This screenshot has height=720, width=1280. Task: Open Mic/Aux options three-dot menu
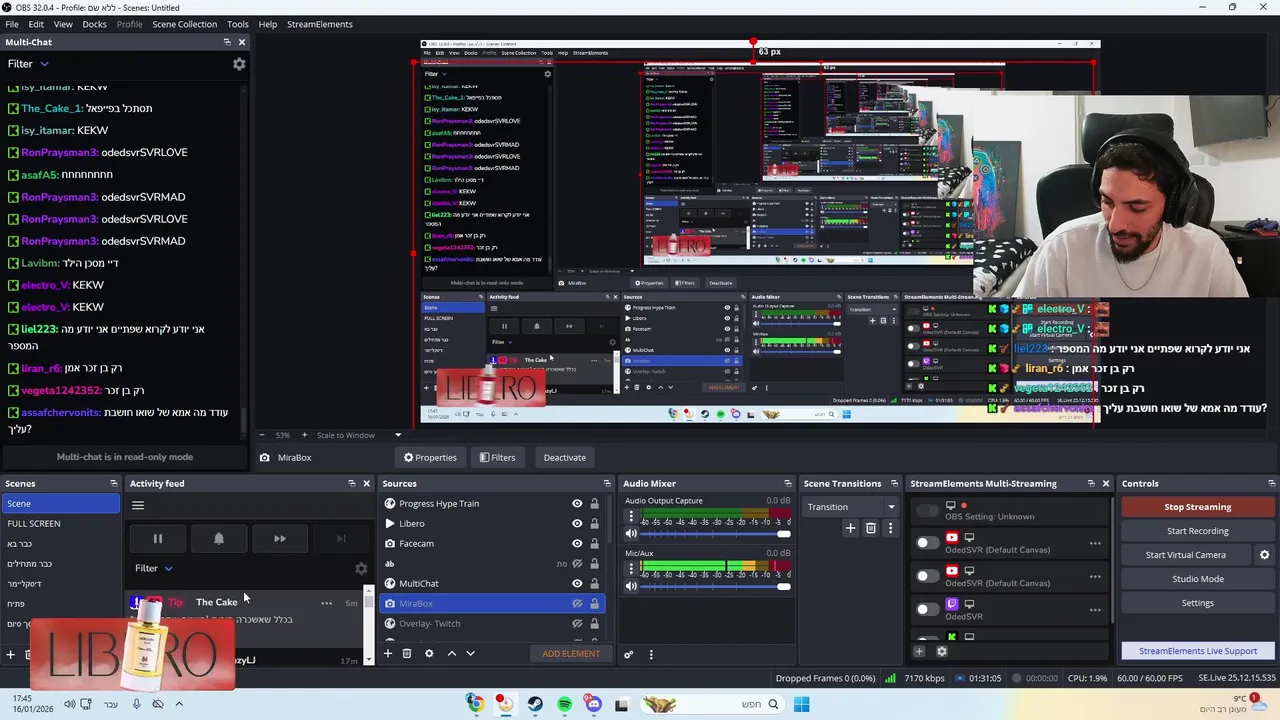coord(631,569)
